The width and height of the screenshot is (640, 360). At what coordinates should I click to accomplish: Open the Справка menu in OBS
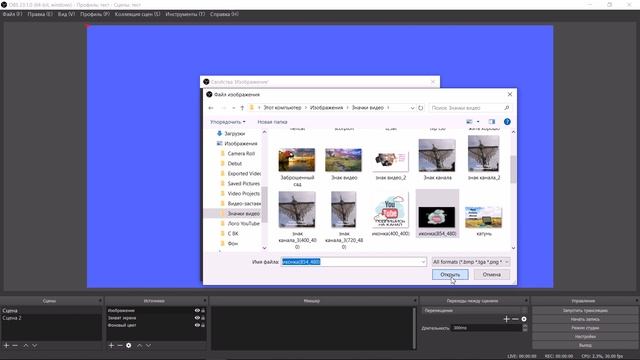pyautogui.click(x=224, y=14)
